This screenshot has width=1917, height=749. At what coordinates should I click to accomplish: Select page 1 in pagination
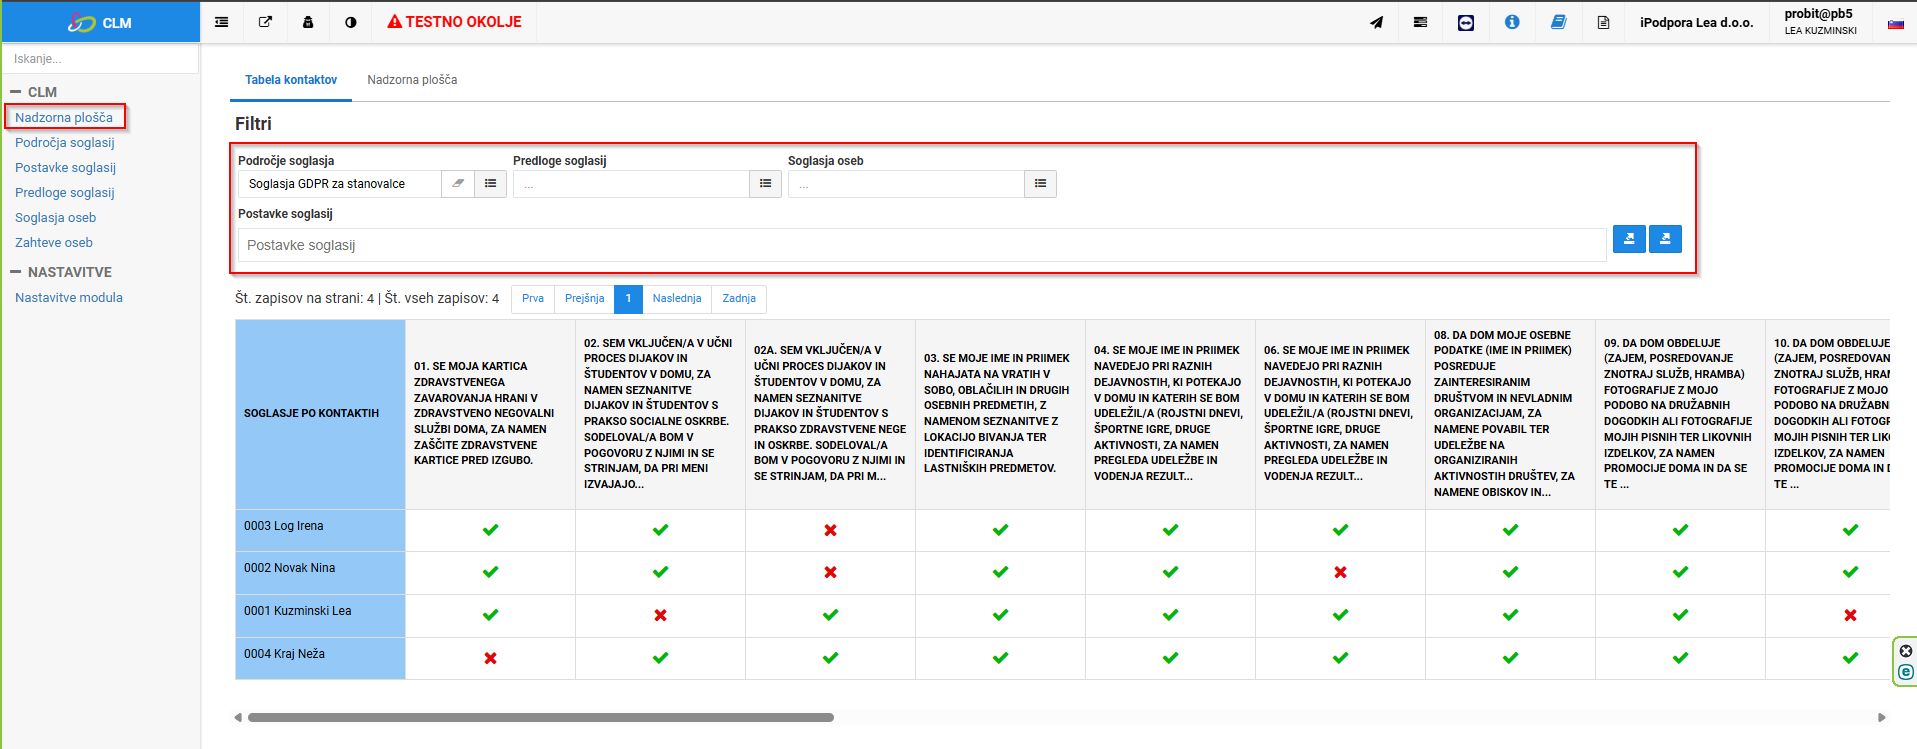(x=628, y=299)
